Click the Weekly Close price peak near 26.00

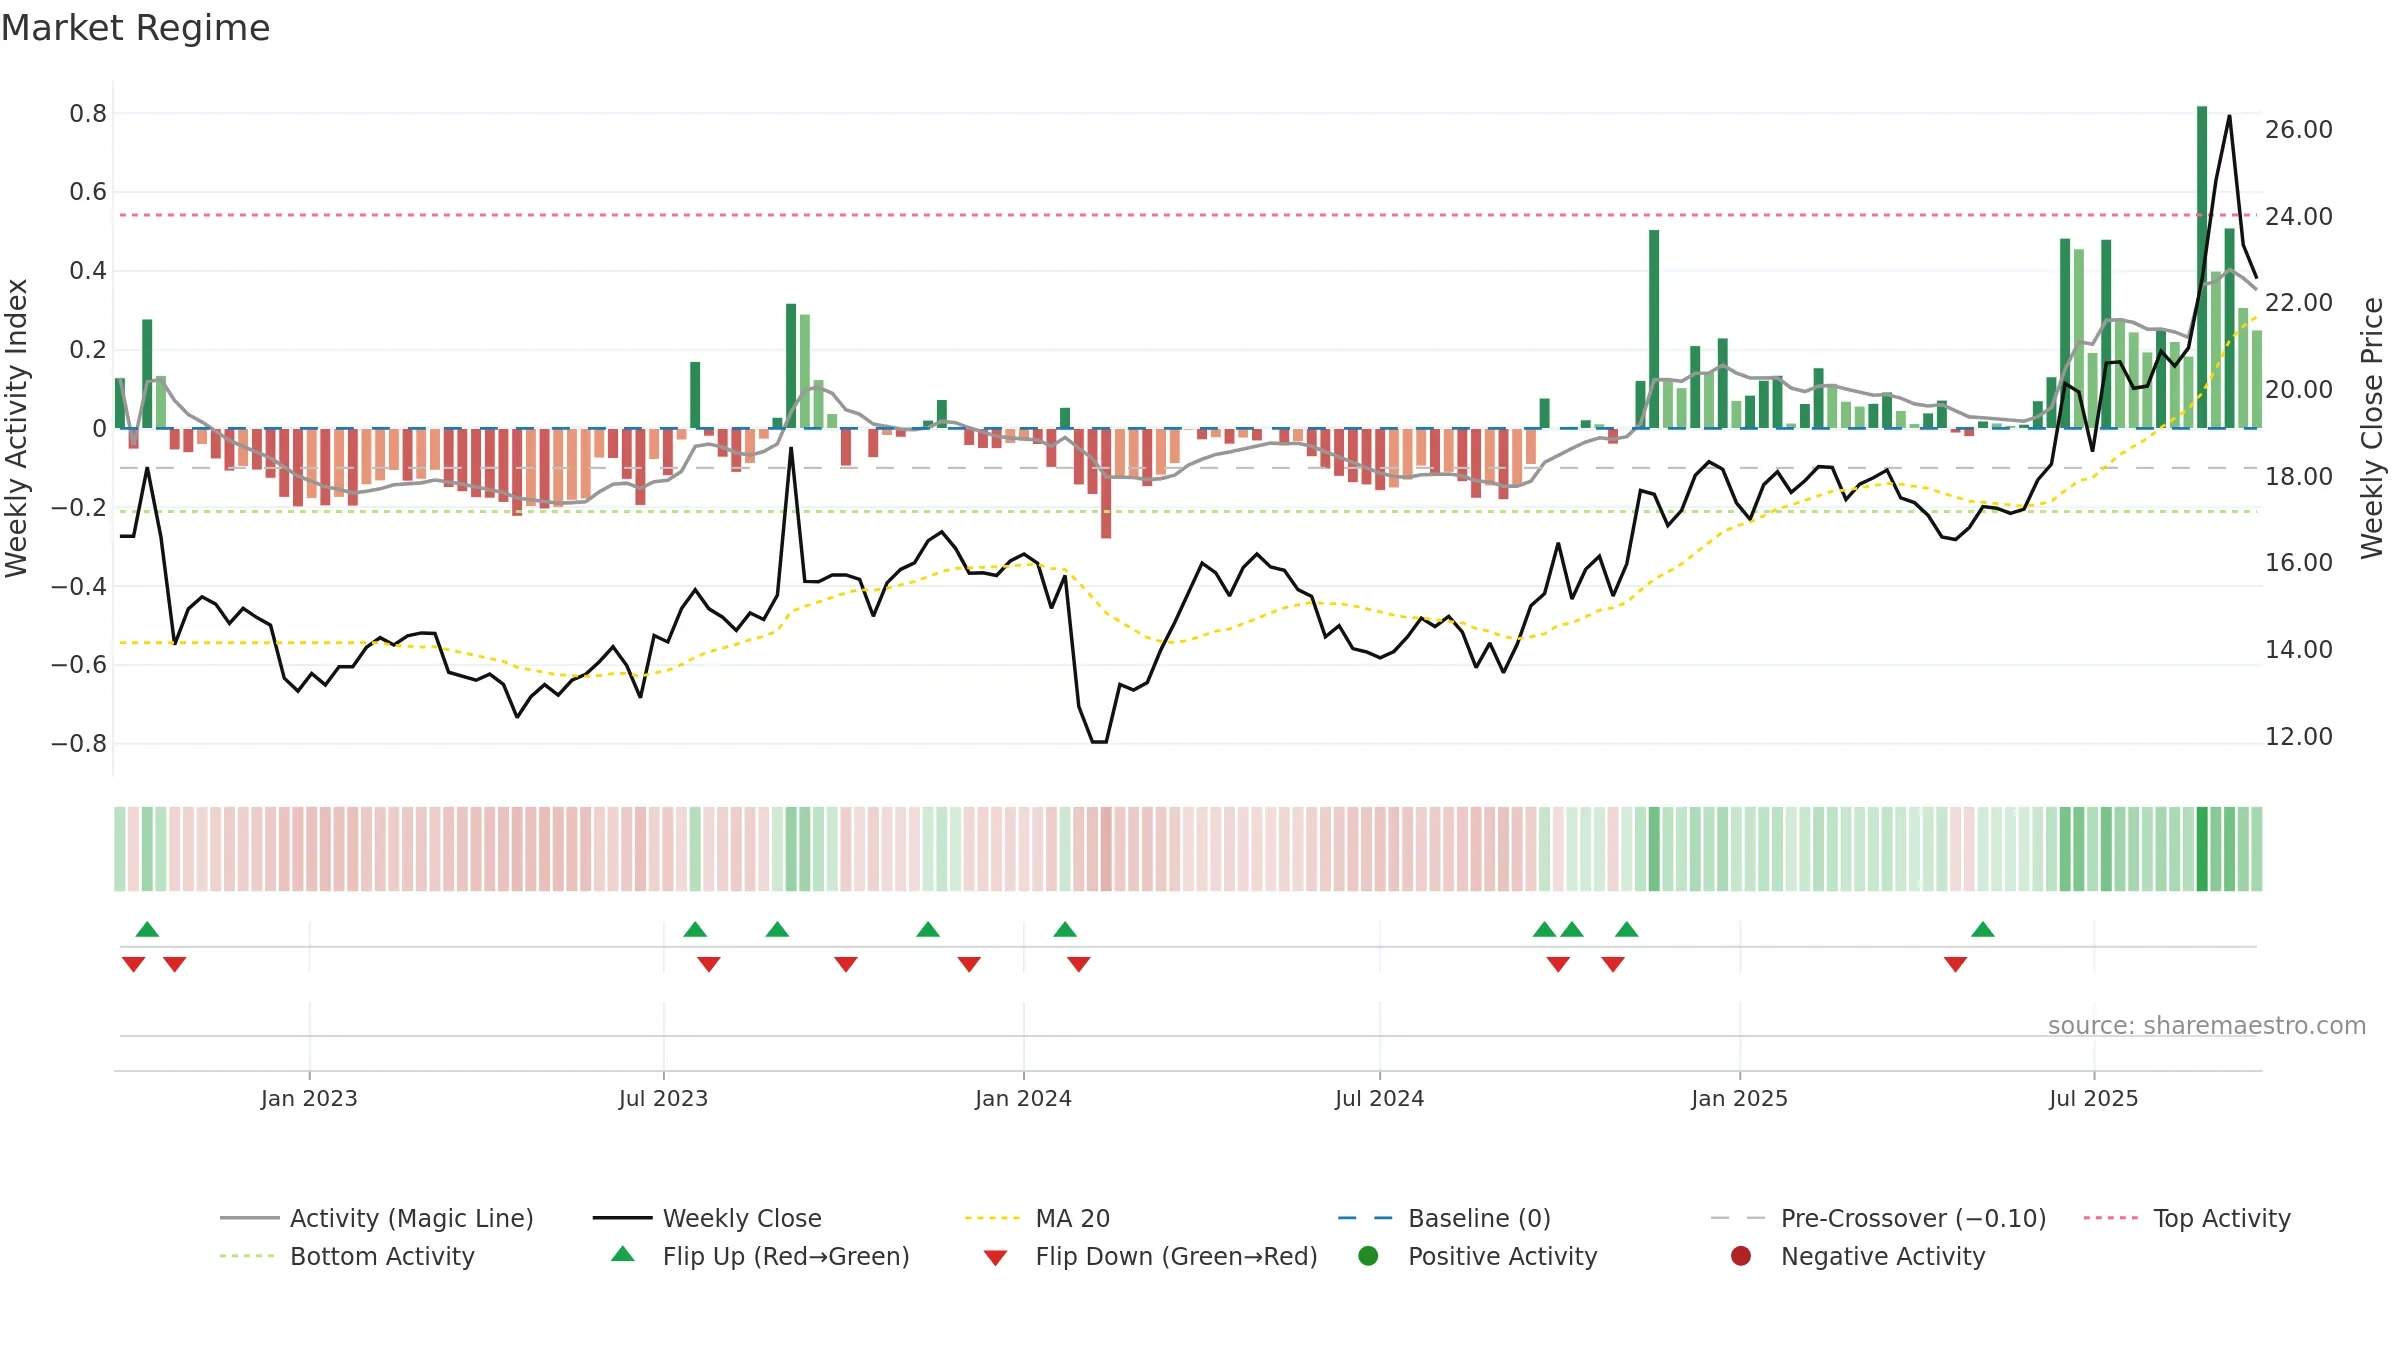point(2229,116)
